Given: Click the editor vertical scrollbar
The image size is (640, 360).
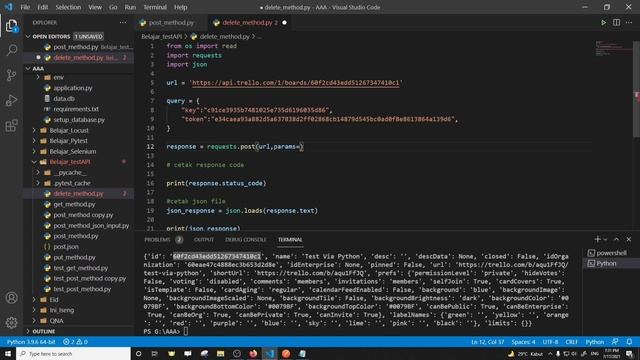Looking at the screenshot, I should click(636, 89).
